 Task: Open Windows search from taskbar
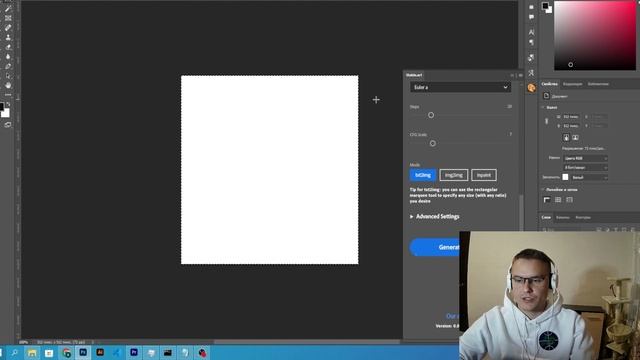tap(15, 353)
